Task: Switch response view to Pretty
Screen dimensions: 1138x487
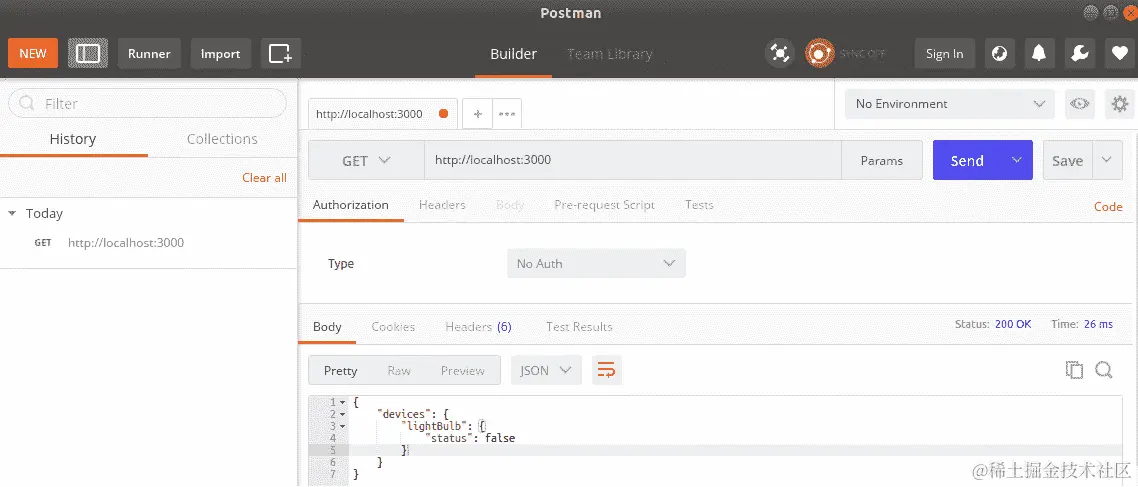Action: point(340,370)
